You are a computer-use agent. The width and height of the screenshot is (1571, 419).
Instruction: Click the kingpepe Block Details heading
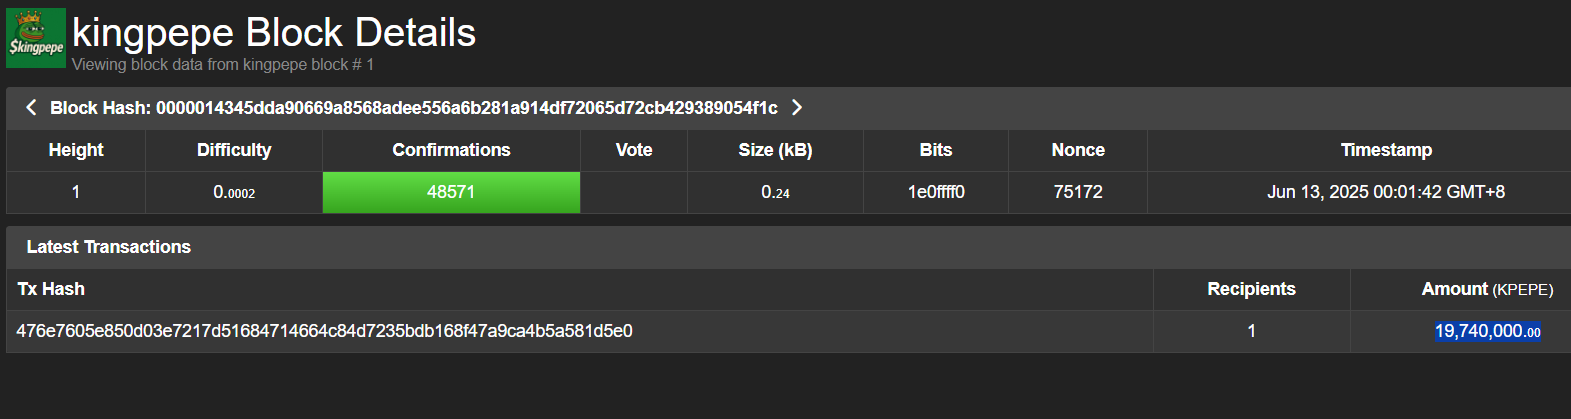pos(274,33)
